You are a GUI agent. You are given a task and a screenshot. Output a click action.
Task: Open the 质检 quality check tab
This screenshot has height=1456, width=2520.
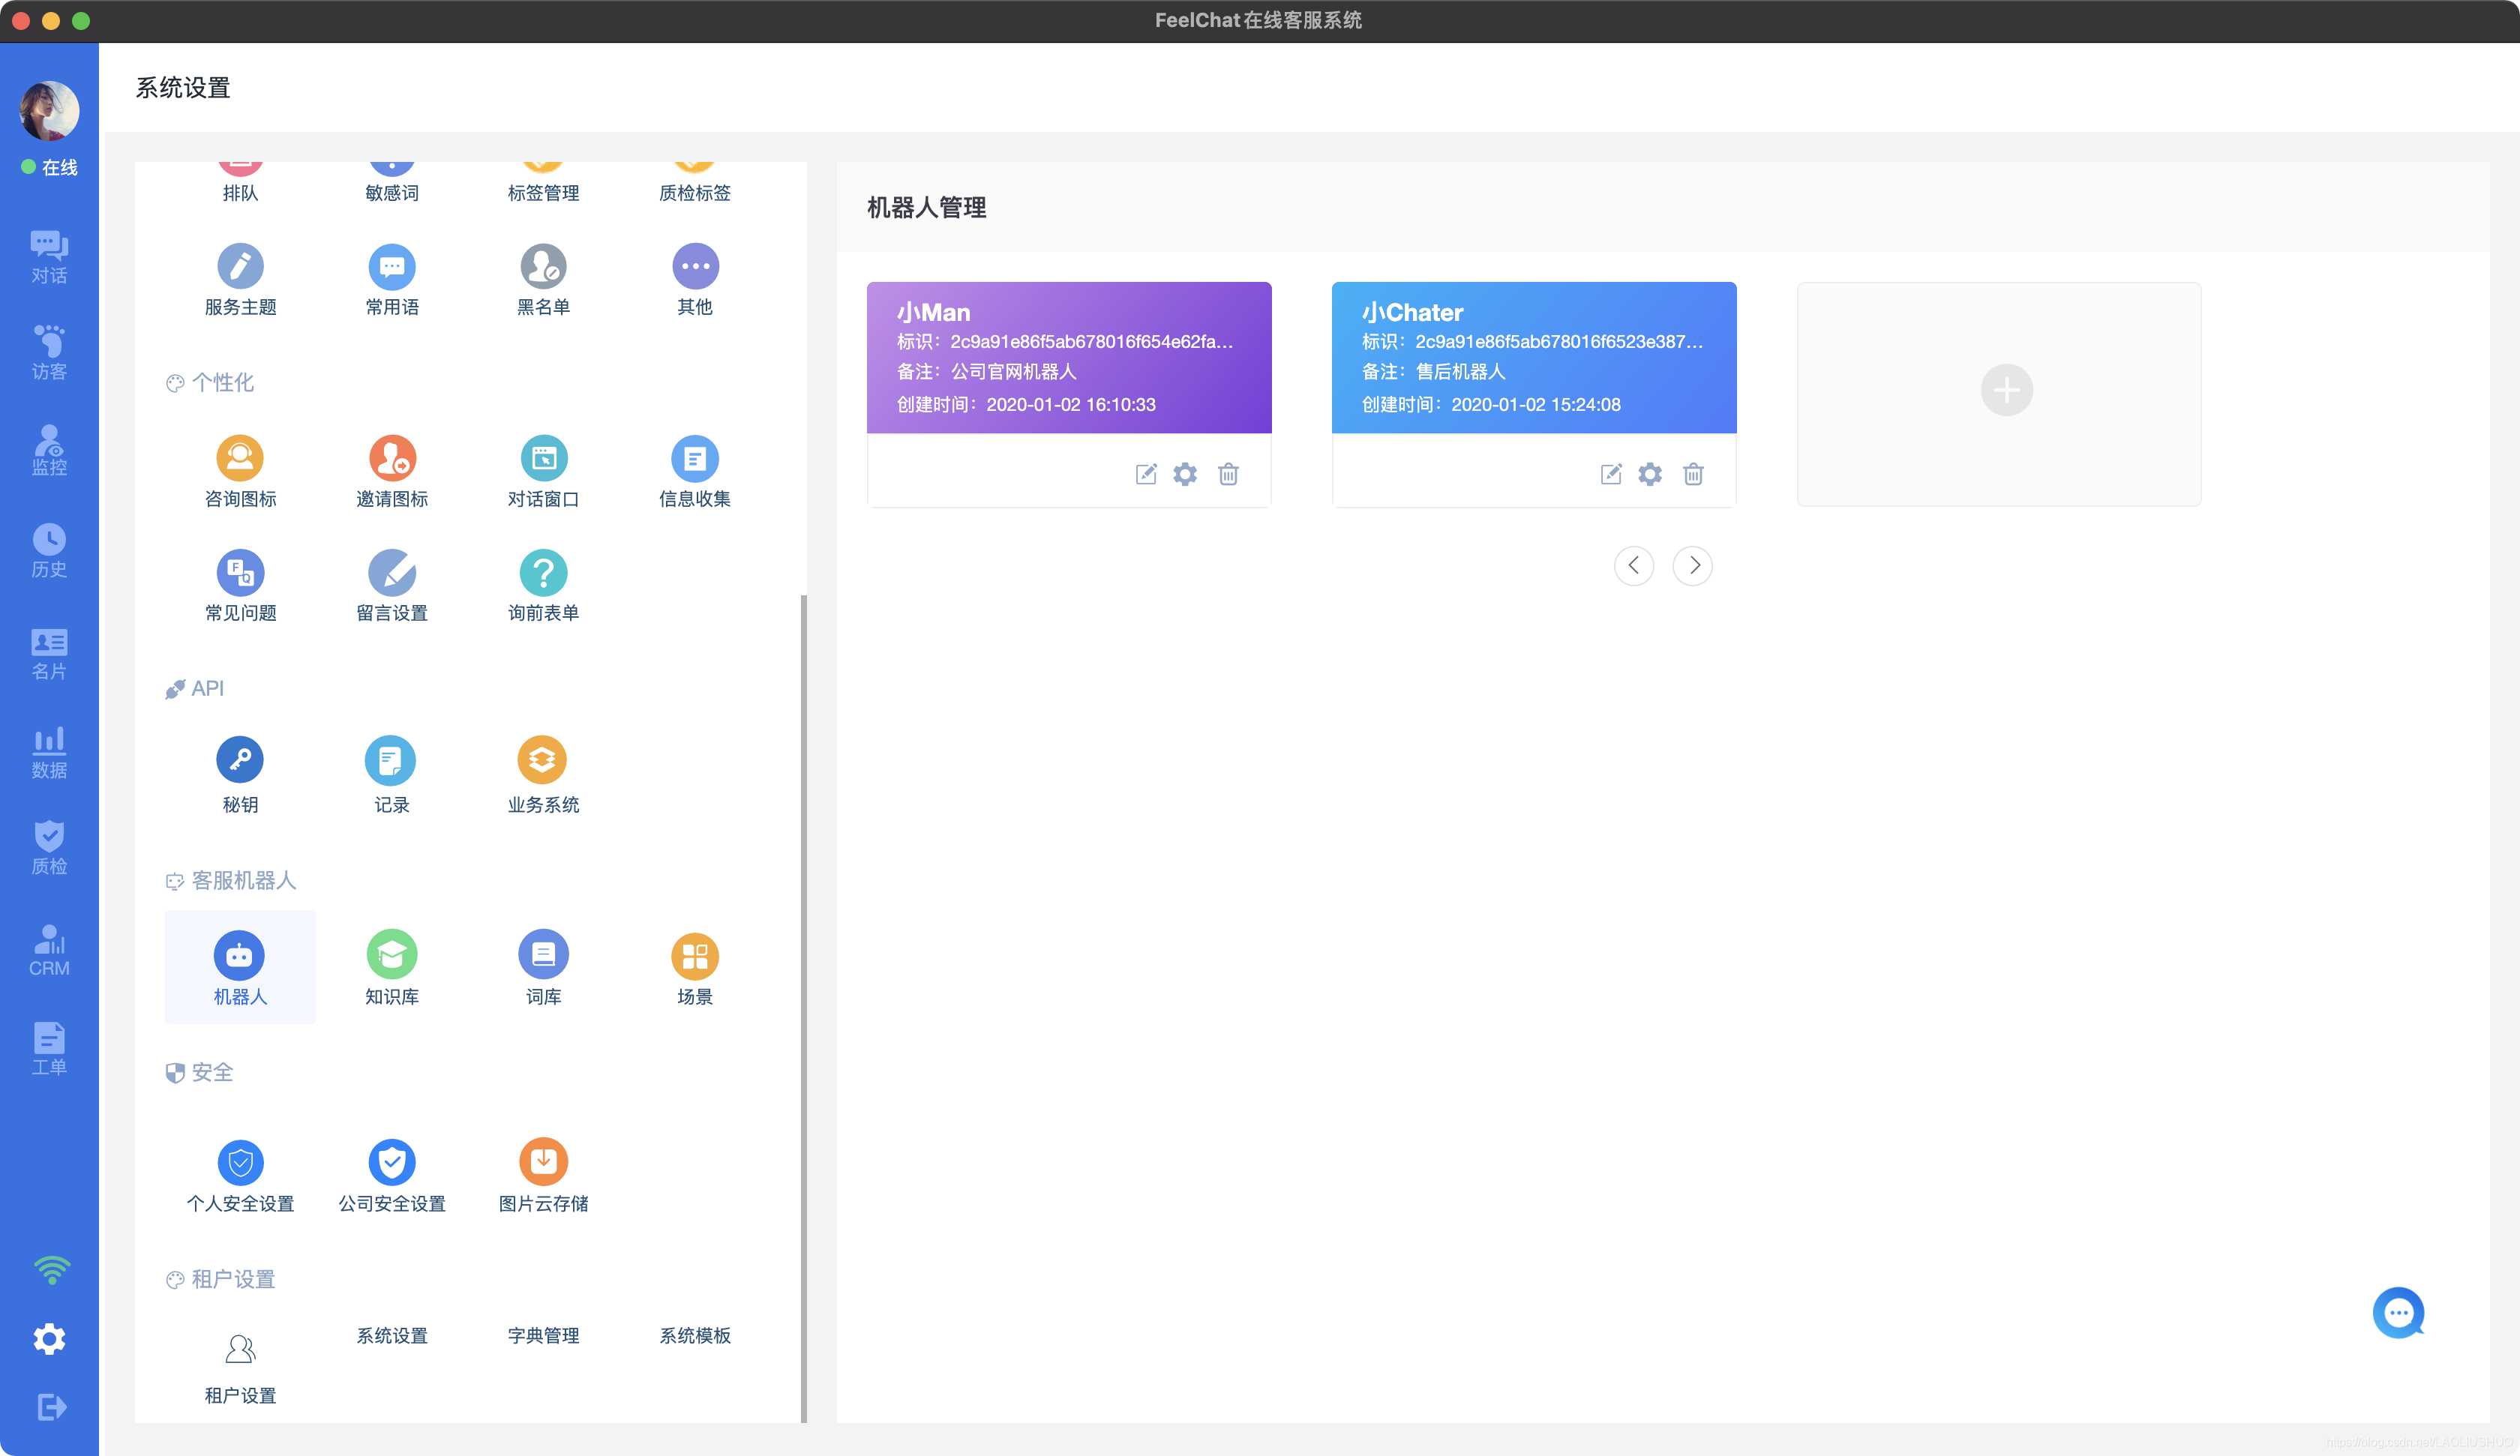click(49, 847)
